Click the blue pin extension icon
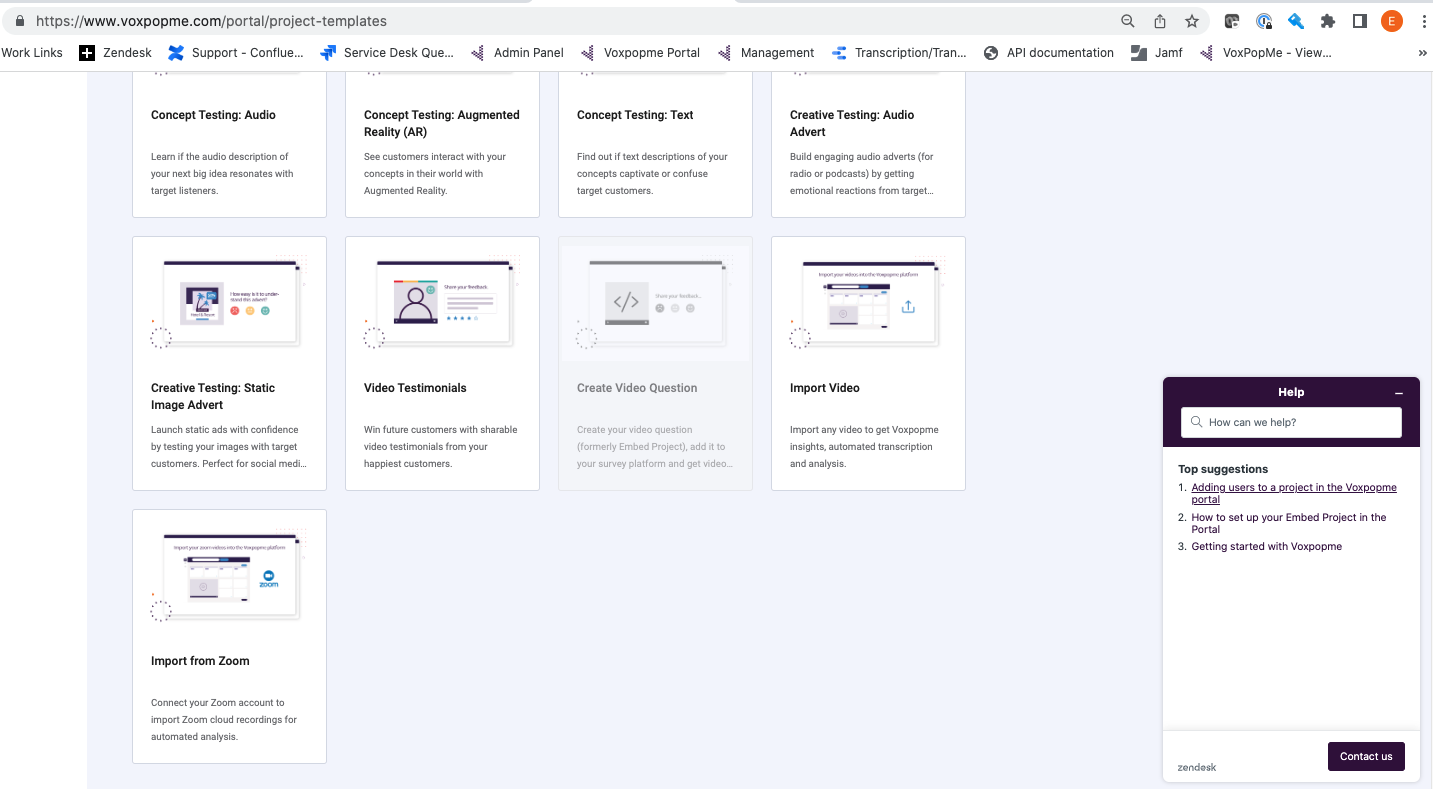The image size is (1433, 789). (1296, 21)
